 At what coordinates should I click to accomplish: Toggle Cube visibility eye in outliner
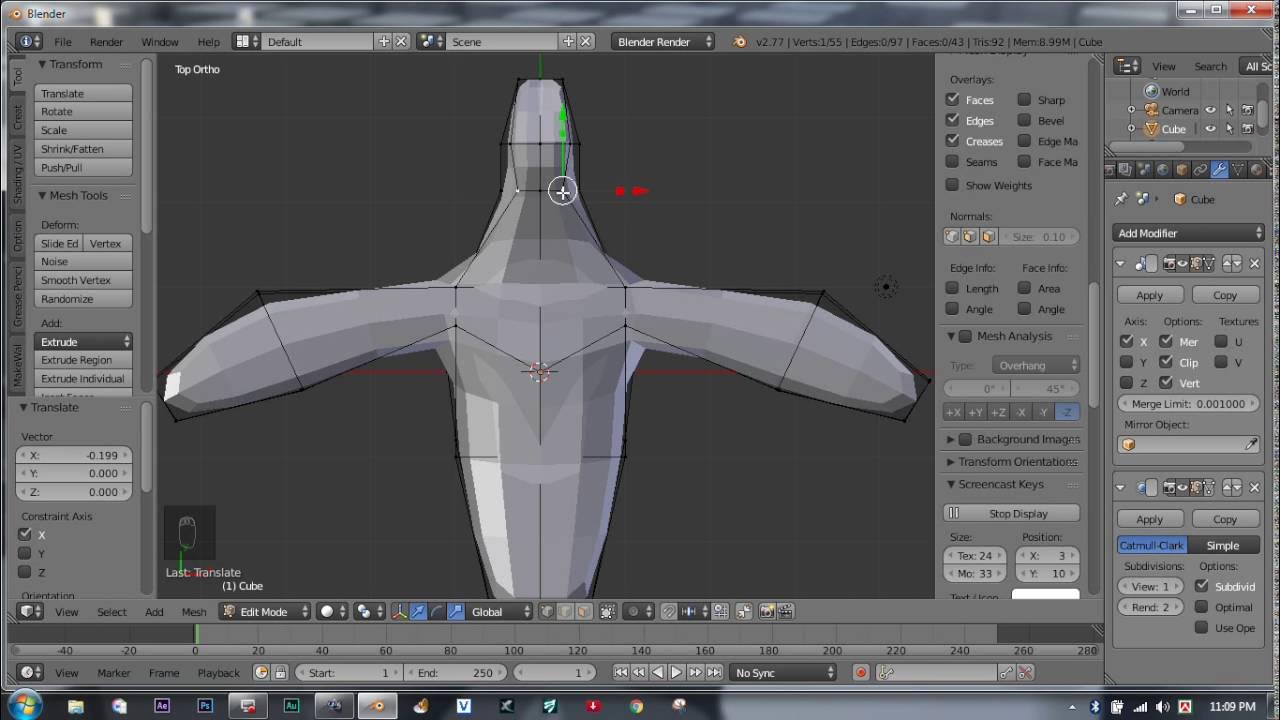1210,129
